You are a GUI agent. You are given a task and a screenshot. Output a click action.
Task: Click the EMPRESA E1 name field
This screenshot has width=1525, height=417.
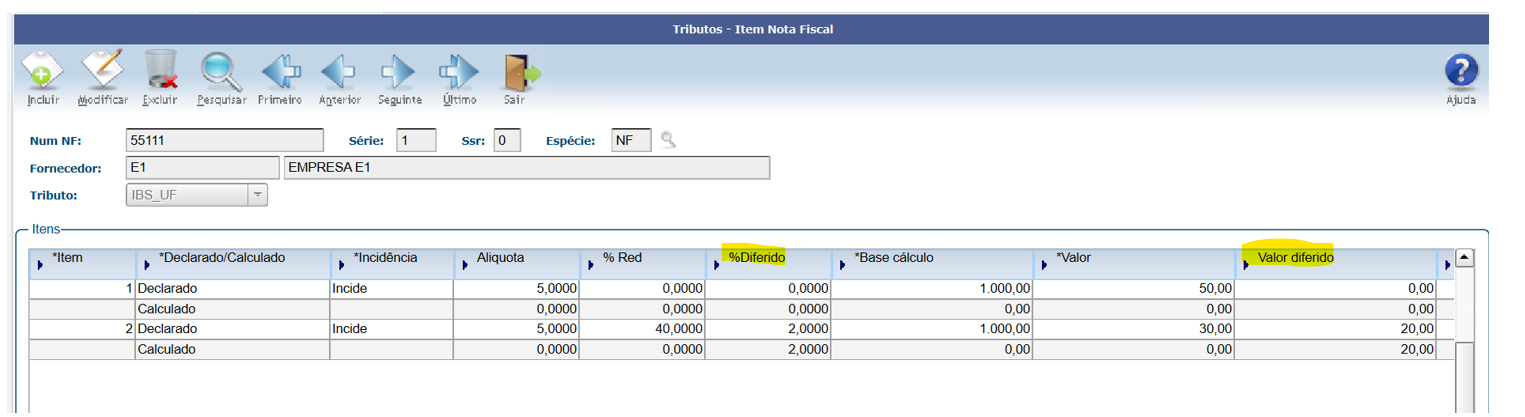click(x=527, y=167)
